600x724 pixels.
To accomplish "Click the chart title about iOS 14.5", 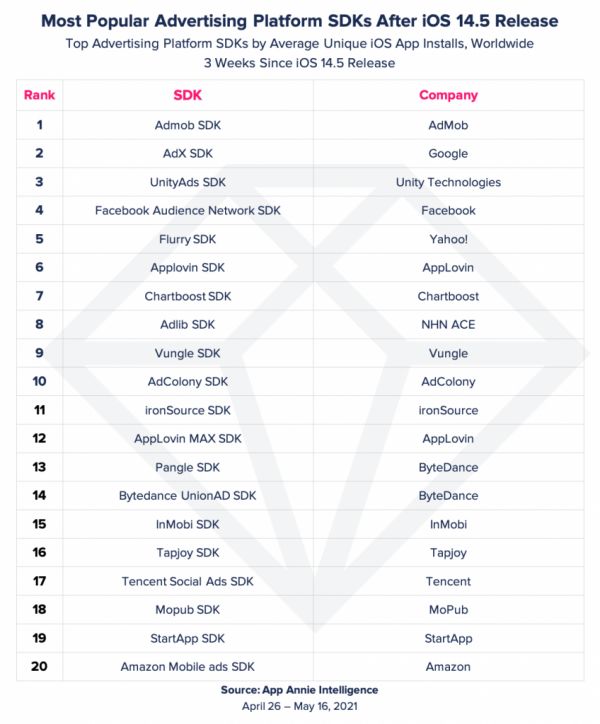I will pyautogui.click(x=299, y=20).
